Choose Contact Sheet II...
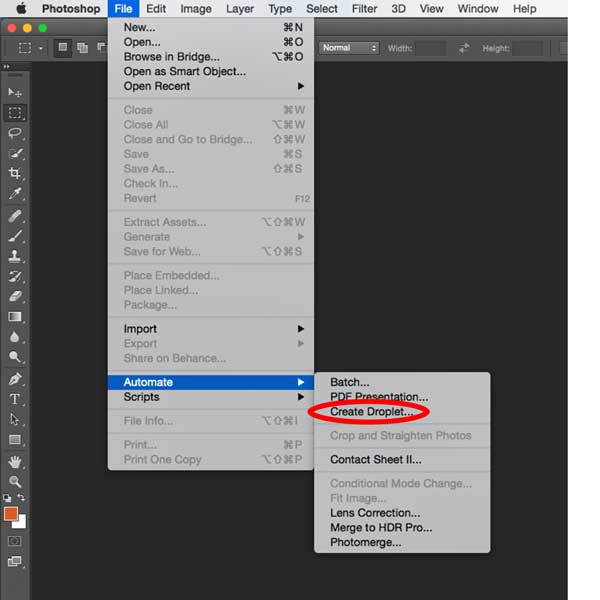 click(402, 460)
